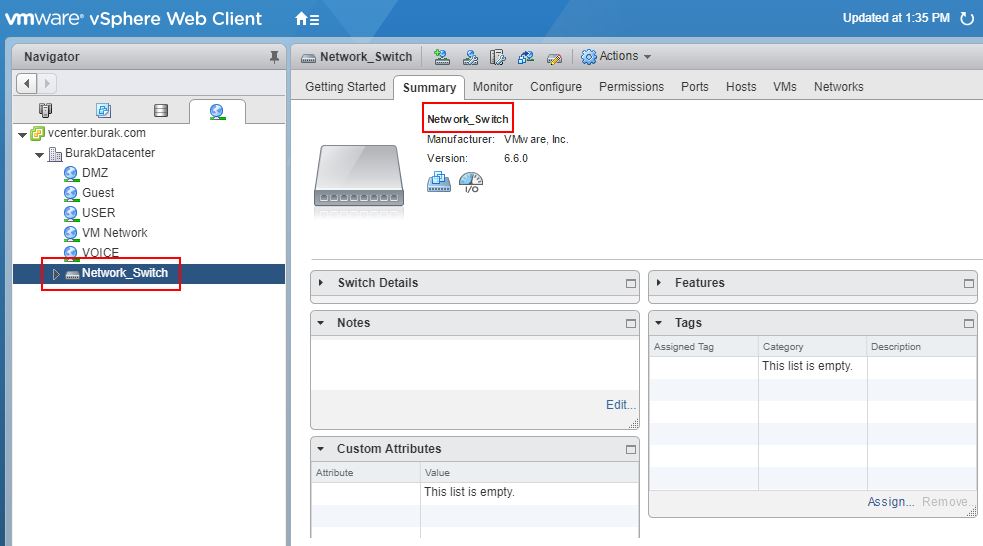Open the Hosts tab

point(741,87)
